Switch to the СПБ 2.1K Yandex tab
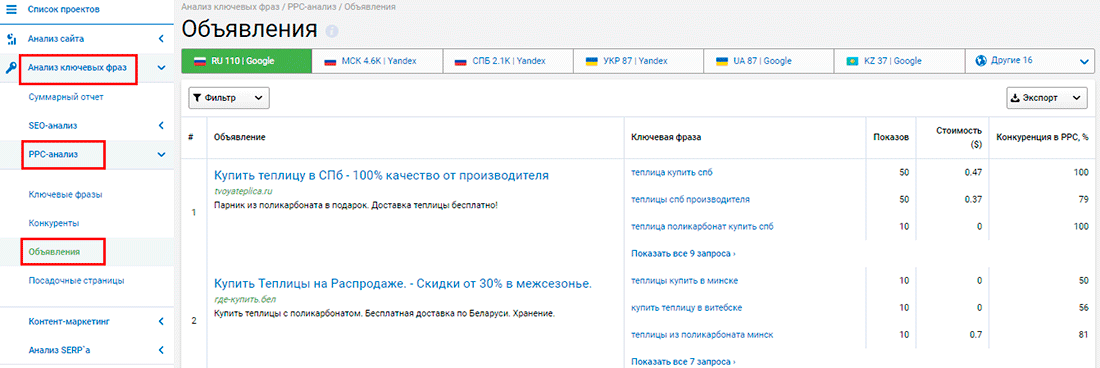 508,61
